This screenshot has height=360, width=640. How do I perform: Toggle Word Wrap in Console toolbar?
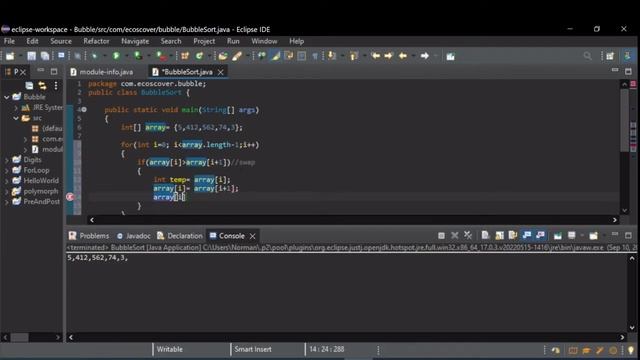513,236
